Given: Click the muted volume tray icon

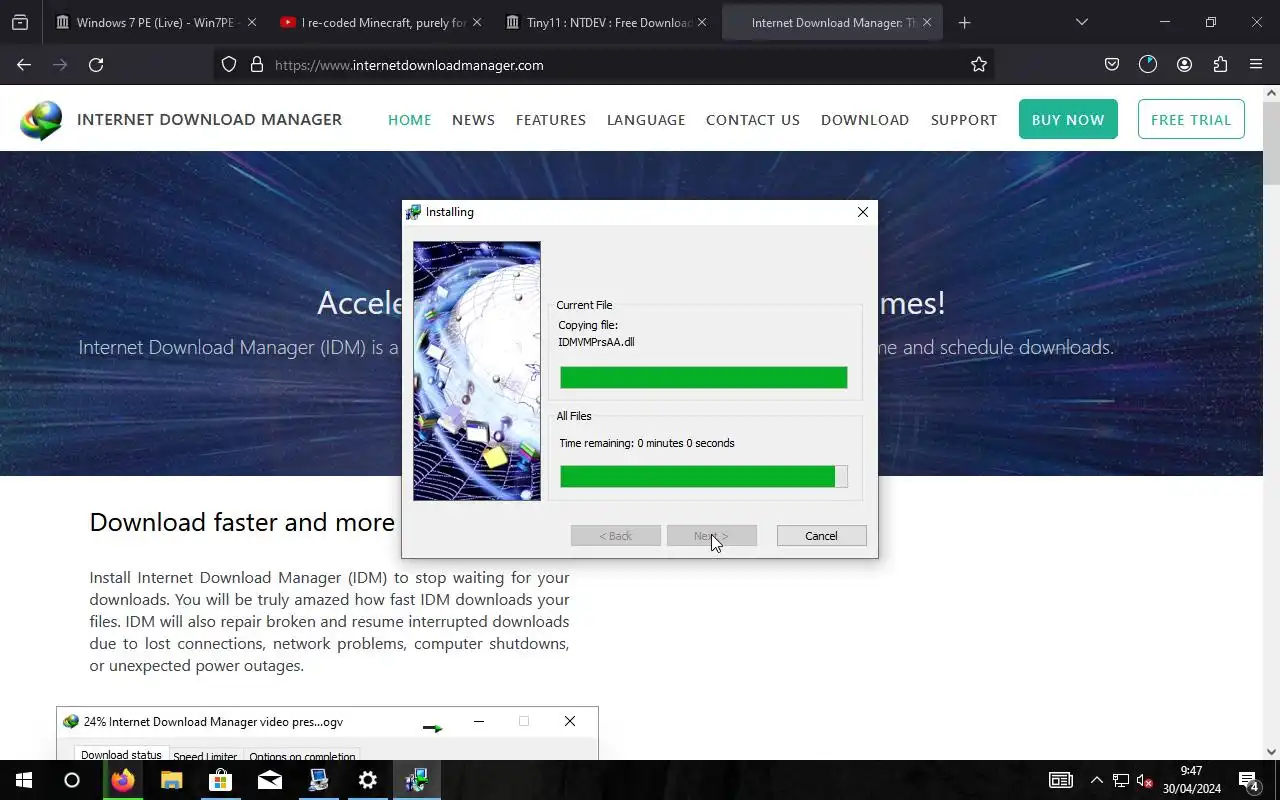Looking at the screenshot, I should pyautogui.click(x=1145, y=780).
